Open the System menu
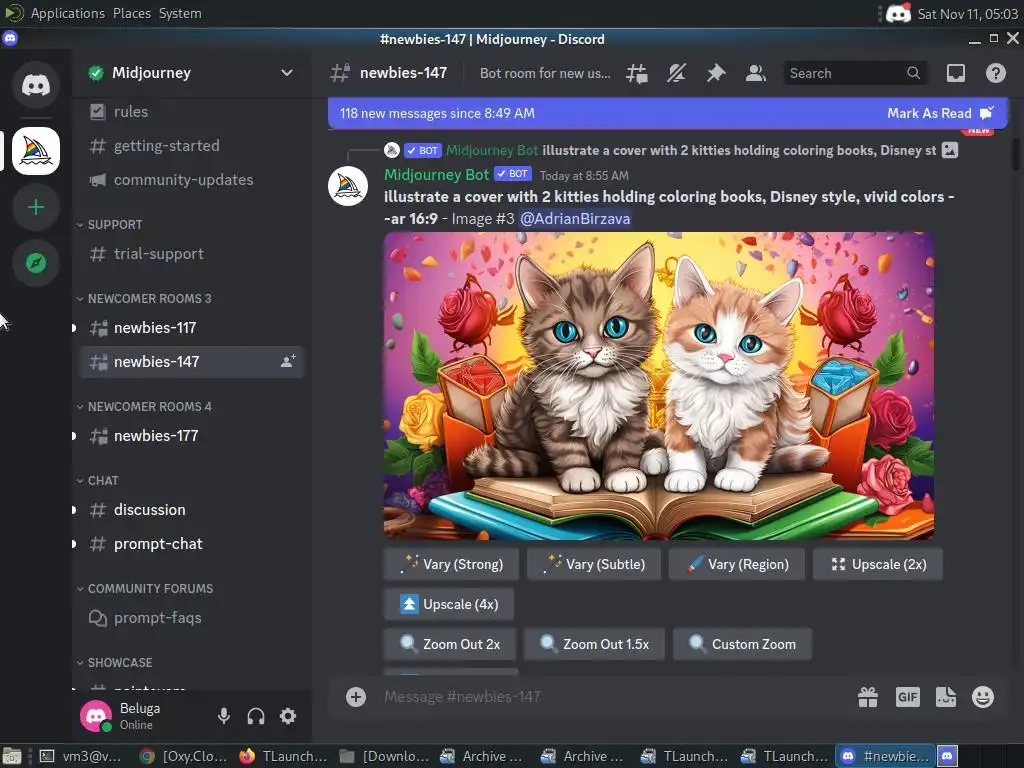Image resolution: width=1024 pixels, height=768 pixels. click(180, 13)
